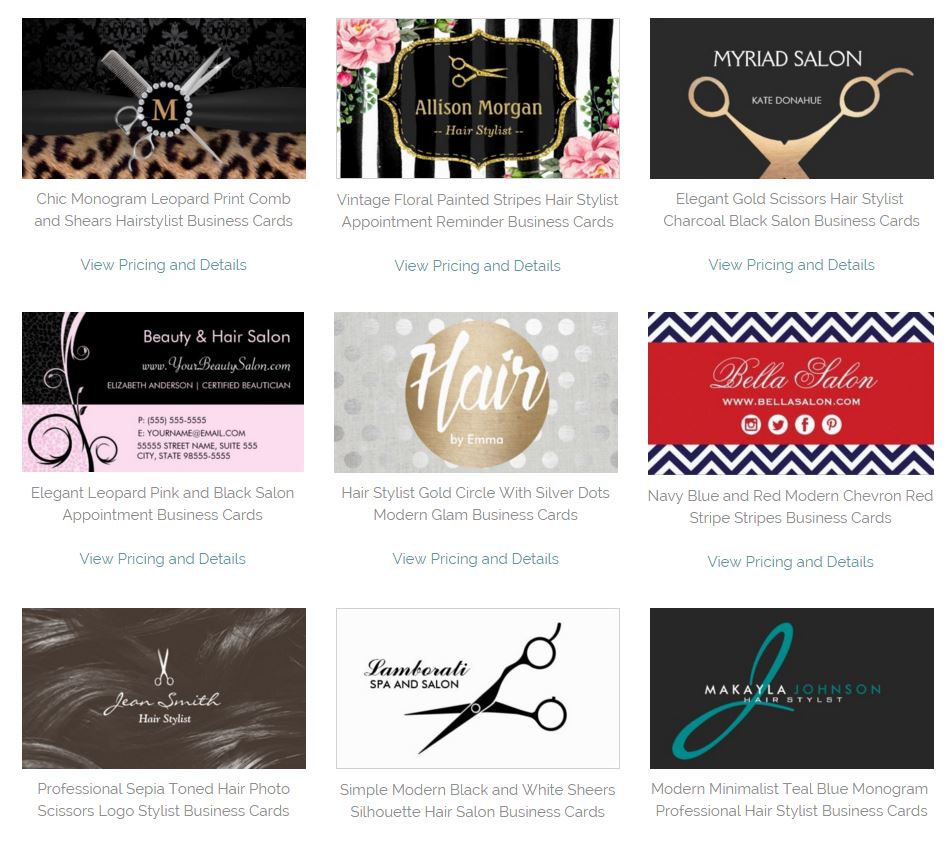Image resolution: width=952 pixels, height=844 pixels.
Task: Click Simple Modern Black and White Sheers title
Action: click(x=477, y=801)
